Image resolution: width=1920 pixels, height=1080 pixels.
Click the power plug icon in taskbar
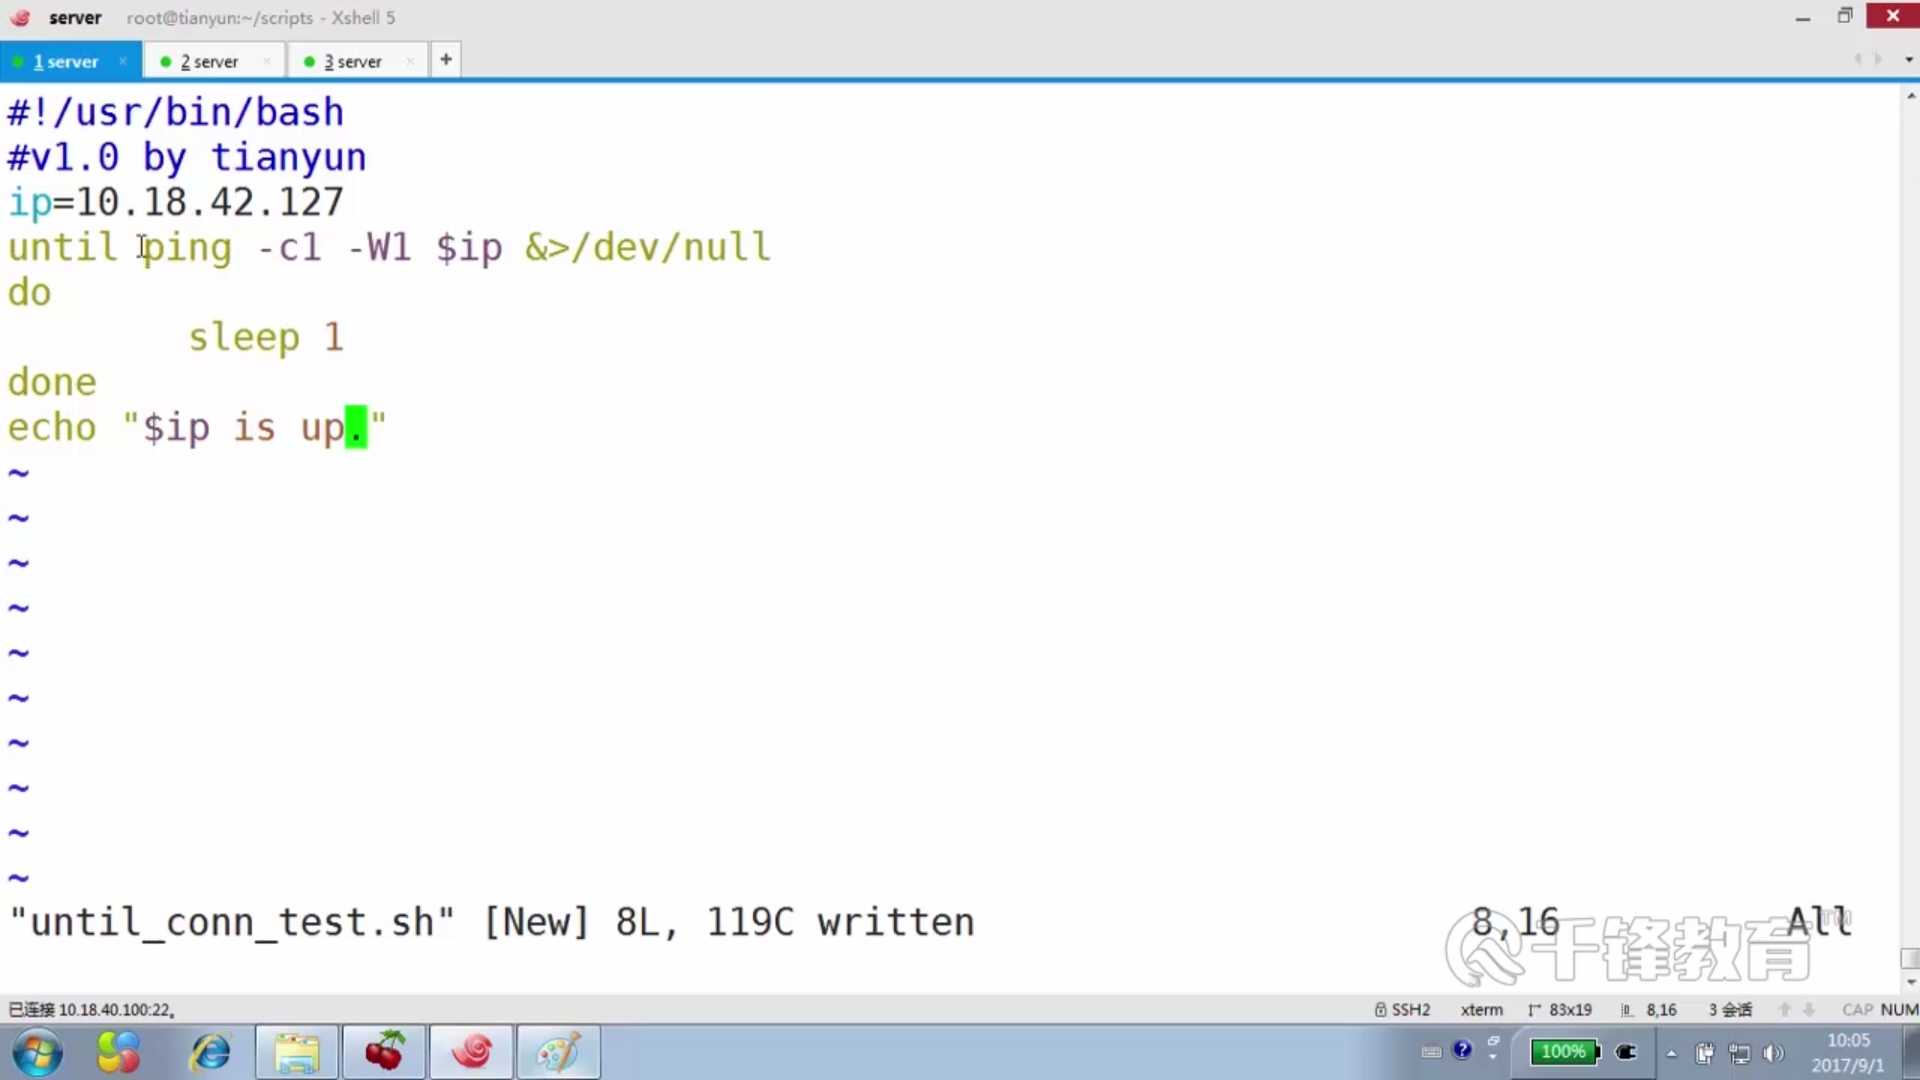coord(1627,1051)
